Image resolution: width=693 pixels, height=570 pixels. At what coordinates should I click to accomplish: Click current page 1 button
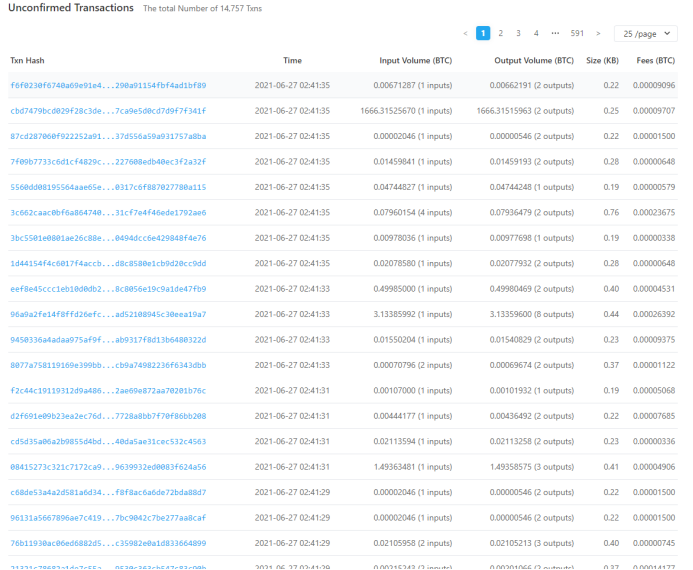(x=483, y=33)
